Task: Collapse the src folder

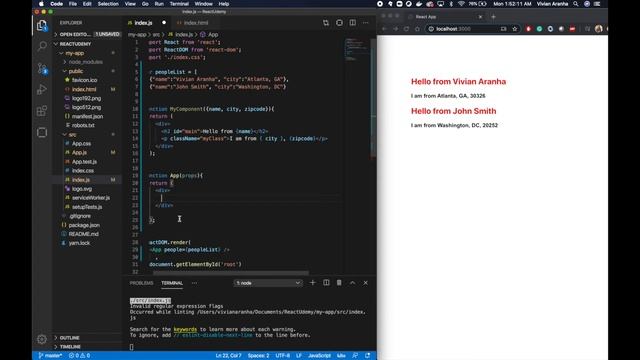Action: tap(87, 134)
